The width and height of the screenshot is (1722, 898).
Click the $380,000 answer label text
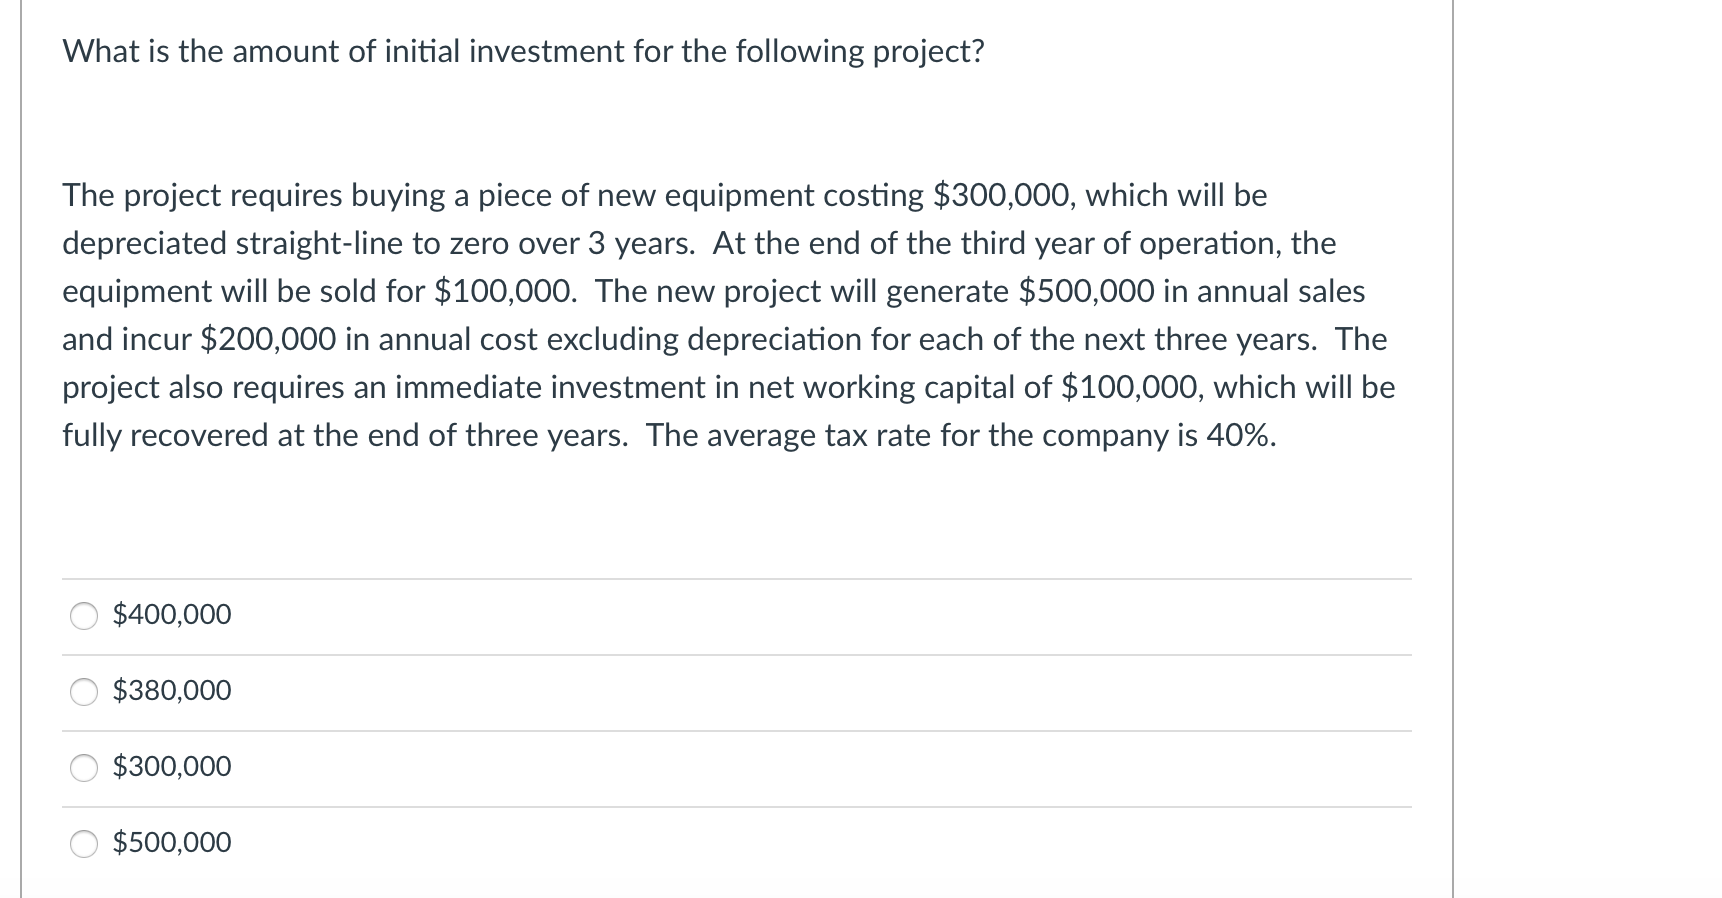tap(171, 690)
